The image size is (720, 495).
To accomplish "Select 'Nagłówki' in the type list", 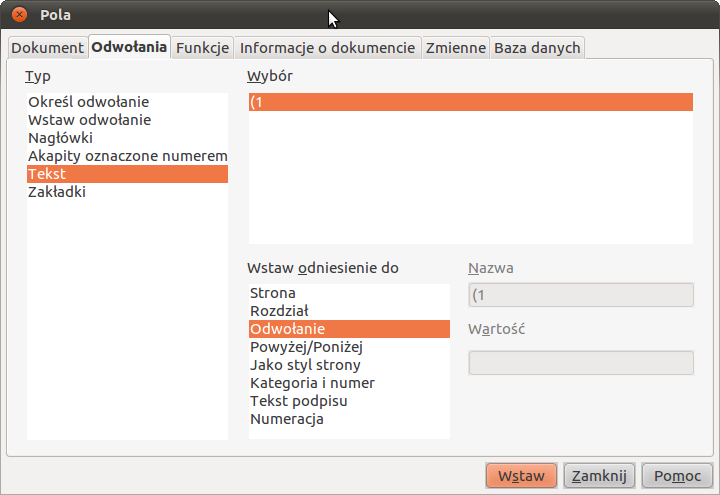I will click(60, 138).
